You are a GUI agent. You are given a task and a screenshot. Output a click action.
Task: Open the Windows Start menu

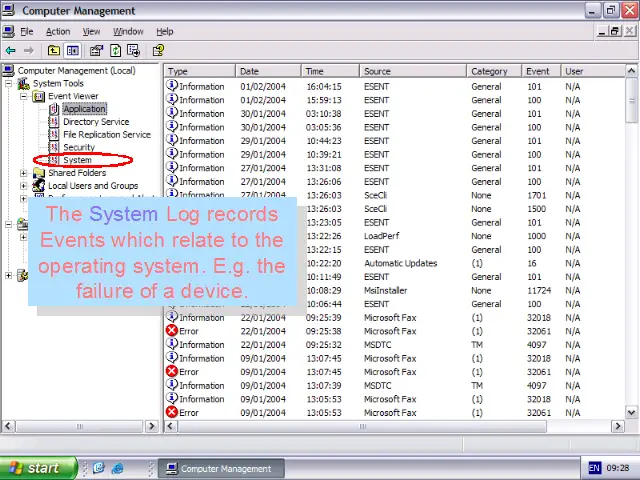pos(38,468)
